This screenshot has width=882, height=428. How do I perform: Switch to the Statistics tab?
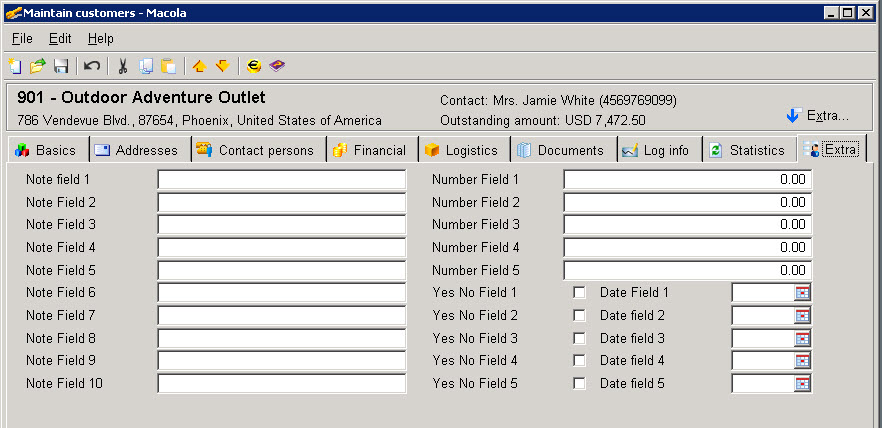pyautogui.click(x=749, y=150)
